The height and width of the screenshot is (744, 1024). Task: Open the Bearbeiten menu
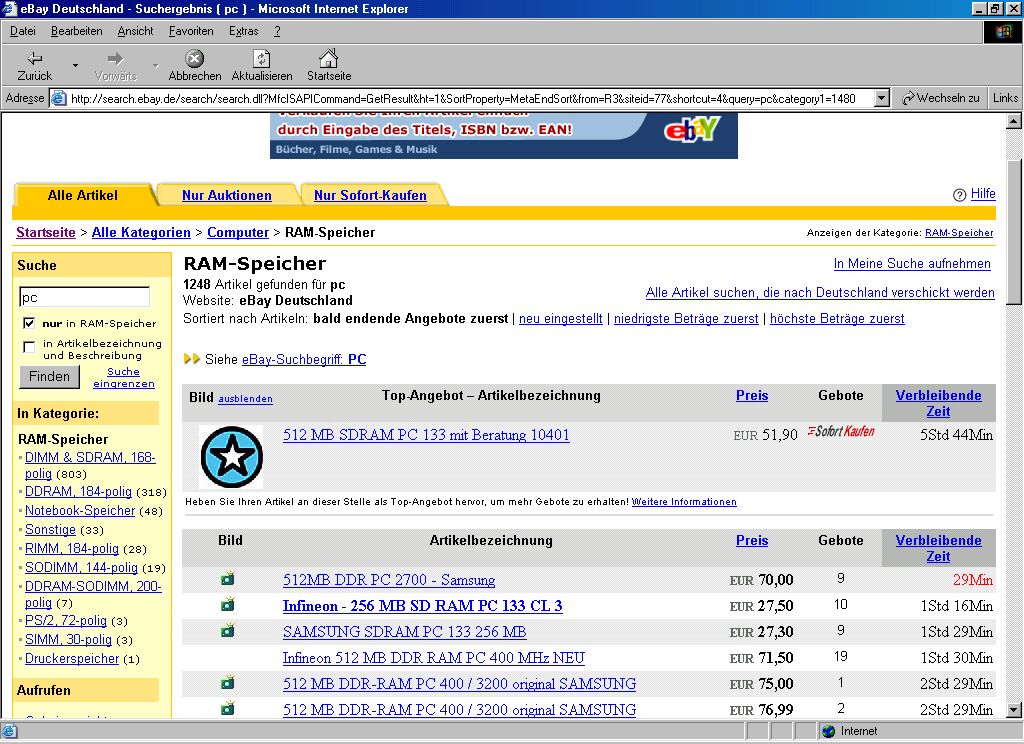tap(76, 31)
